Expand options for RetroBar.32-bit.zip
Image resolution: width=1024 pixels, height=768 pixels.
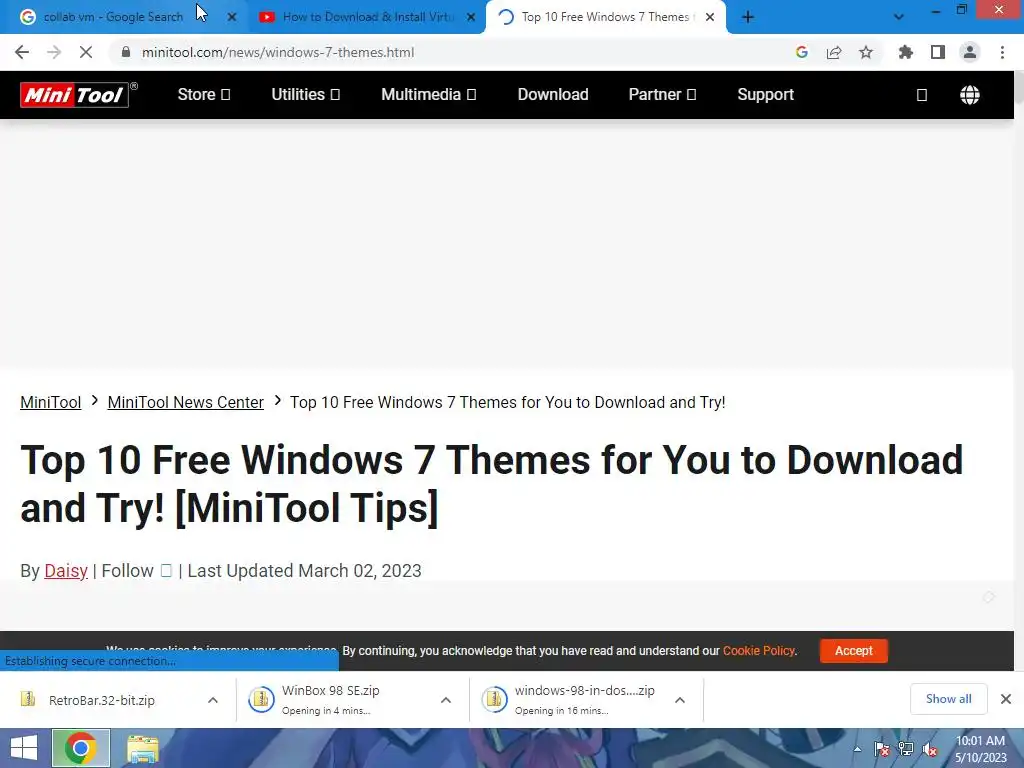213,700
